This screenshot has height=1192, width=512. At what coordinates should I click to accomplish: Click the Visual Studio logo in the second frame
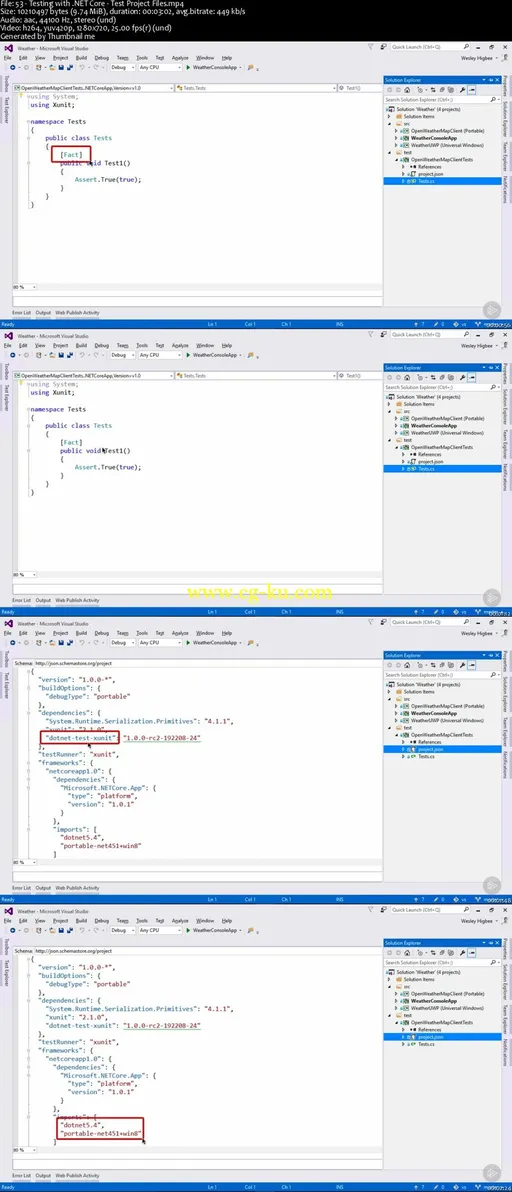8,335
